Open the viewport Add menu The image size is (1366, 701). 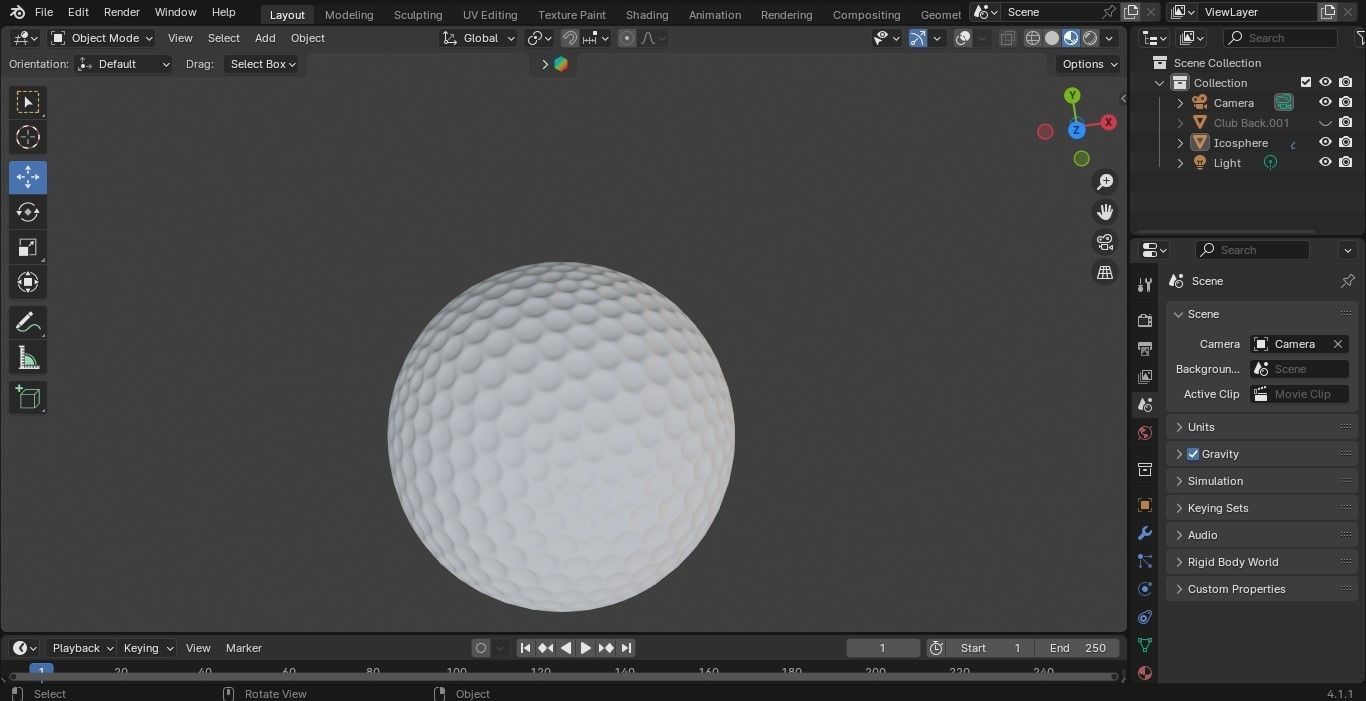point(265,38)
